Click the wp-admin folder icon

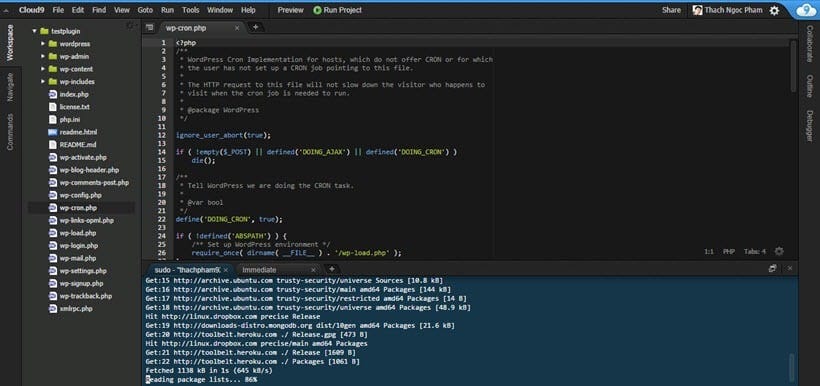[53, 56]
